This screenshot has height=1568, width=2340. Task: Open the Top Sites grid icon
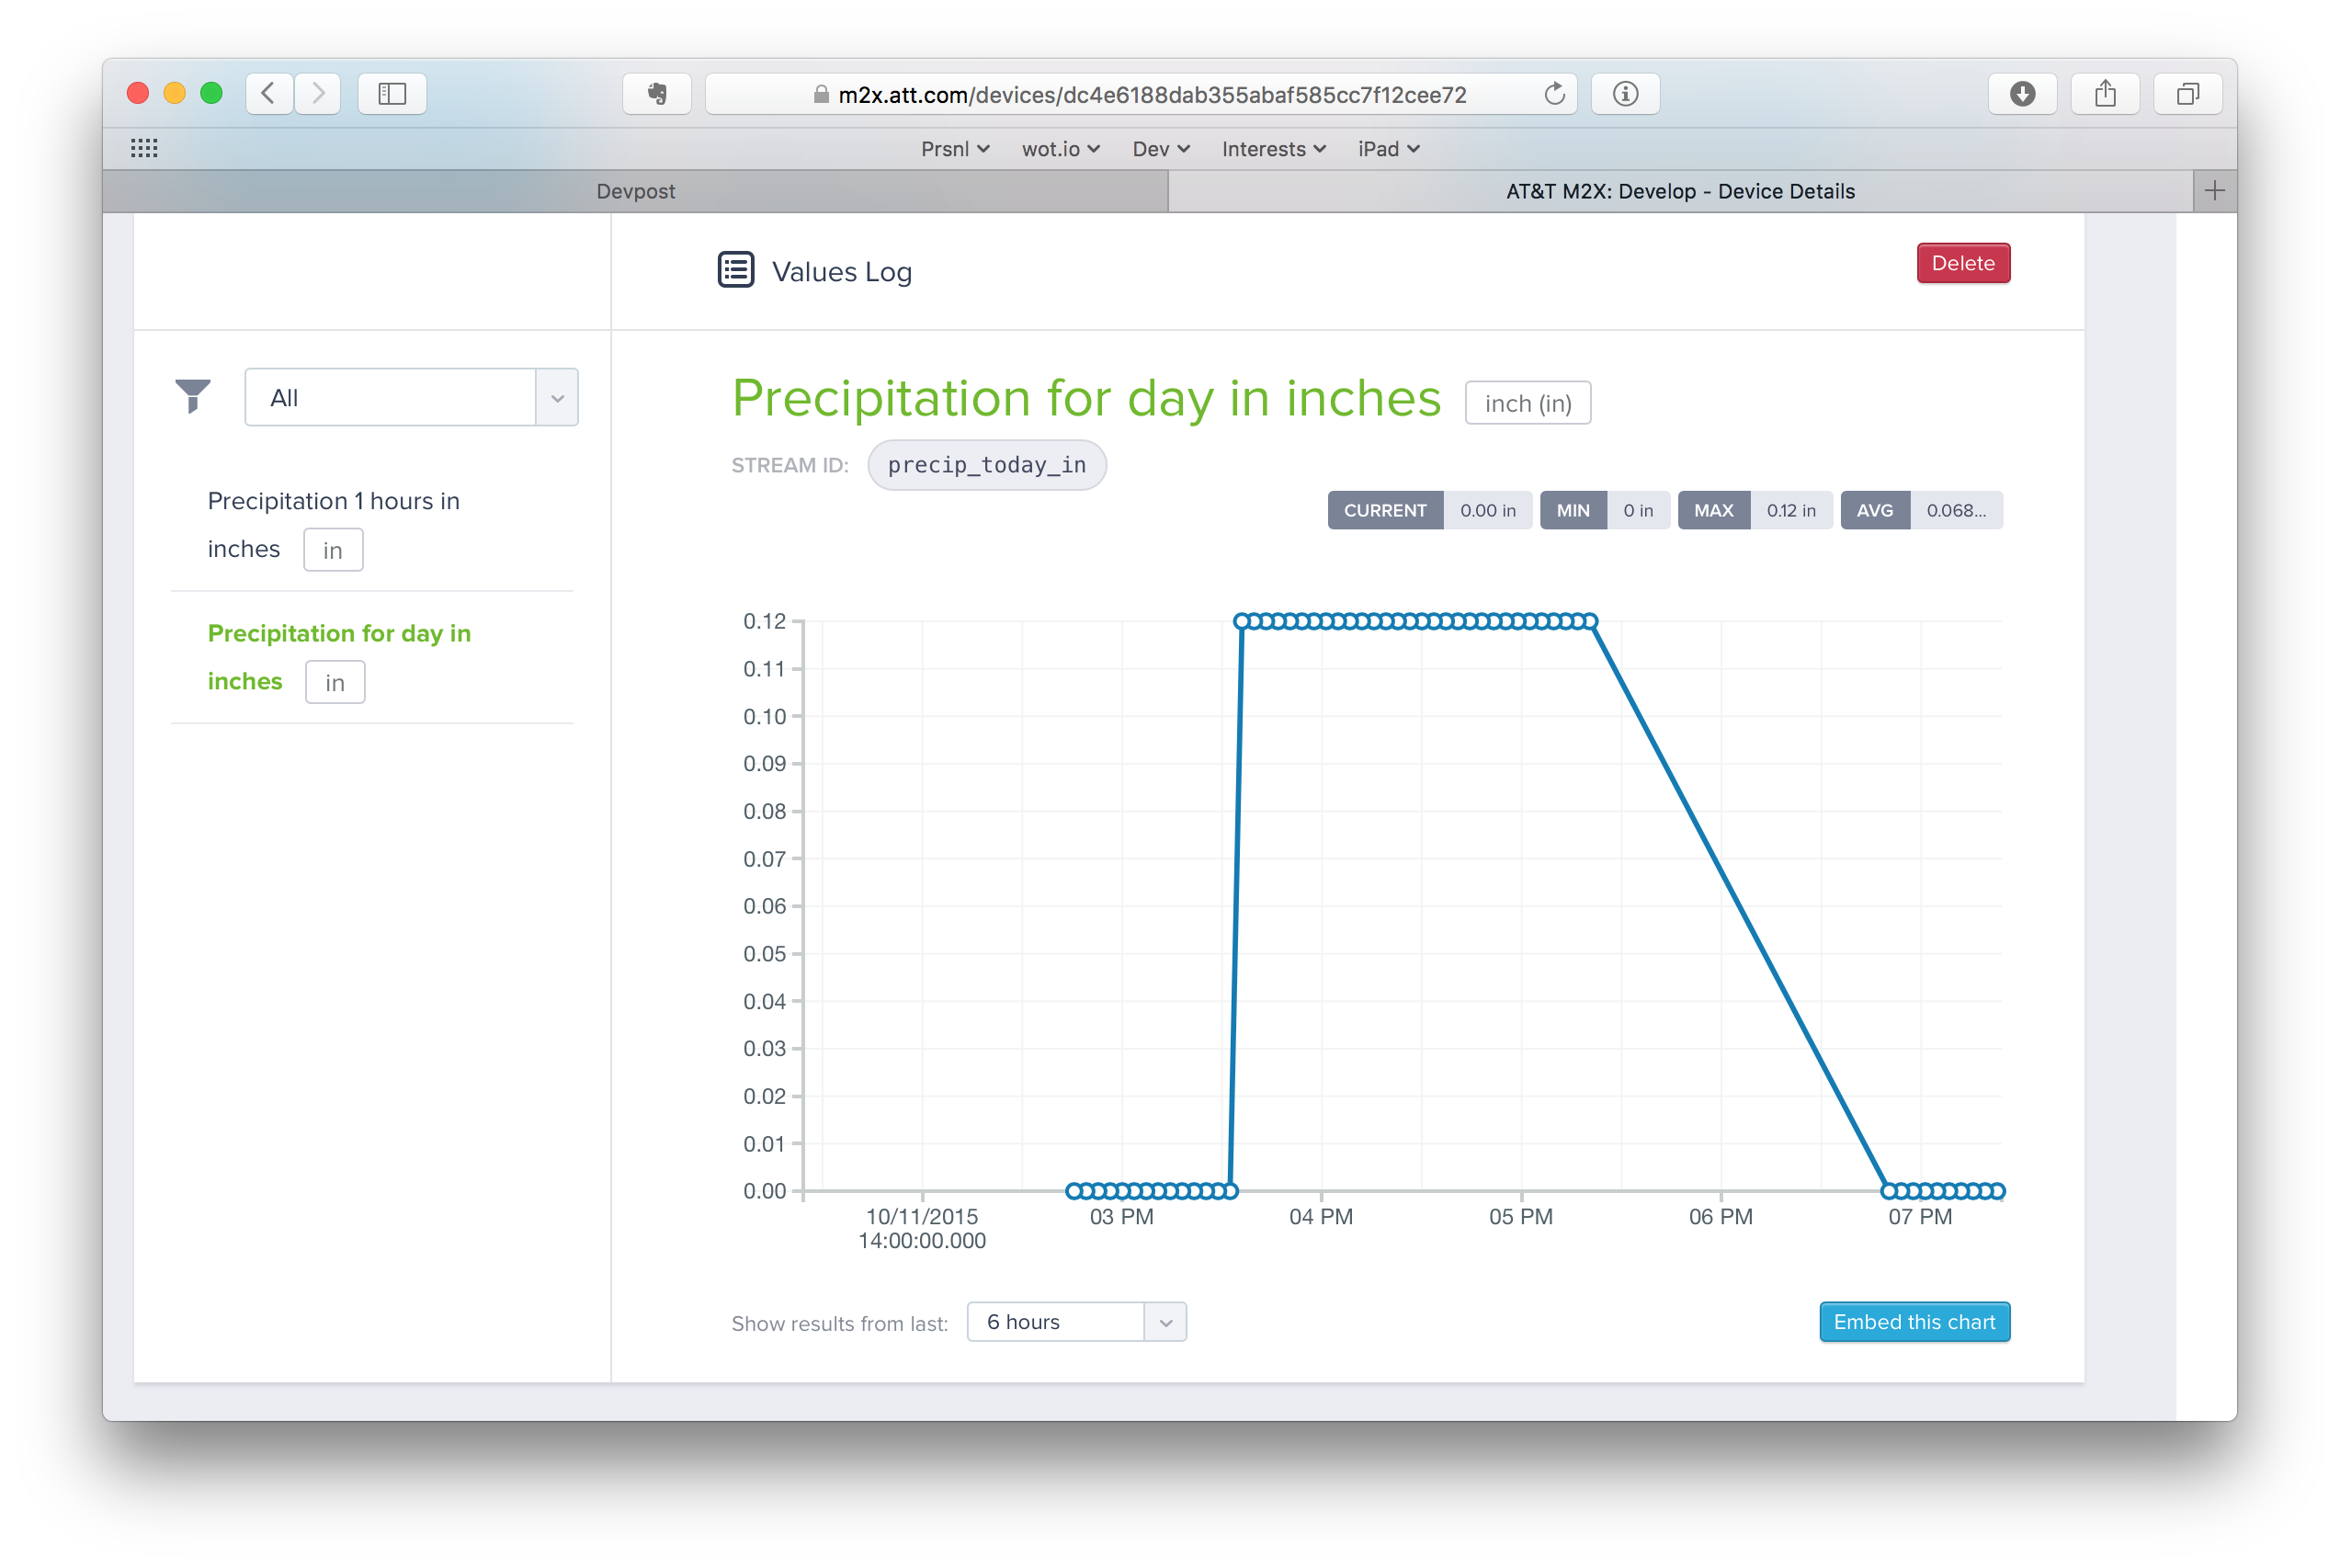tap(144, 148)
